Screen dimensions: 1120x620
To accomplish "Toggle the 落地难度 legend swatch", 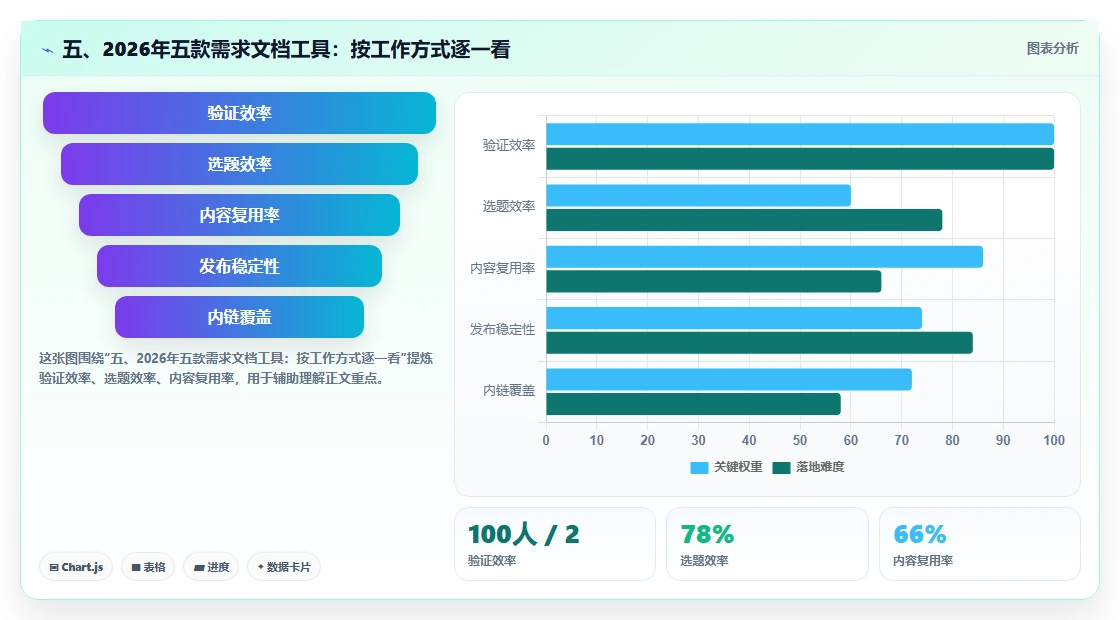I will 781,467.
